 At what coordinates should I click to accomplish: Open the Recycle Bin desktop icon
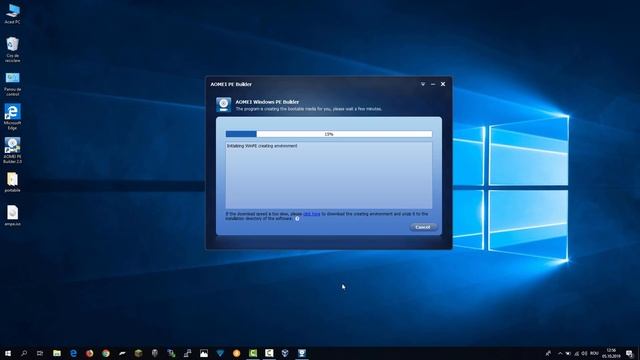pos(13,49)
